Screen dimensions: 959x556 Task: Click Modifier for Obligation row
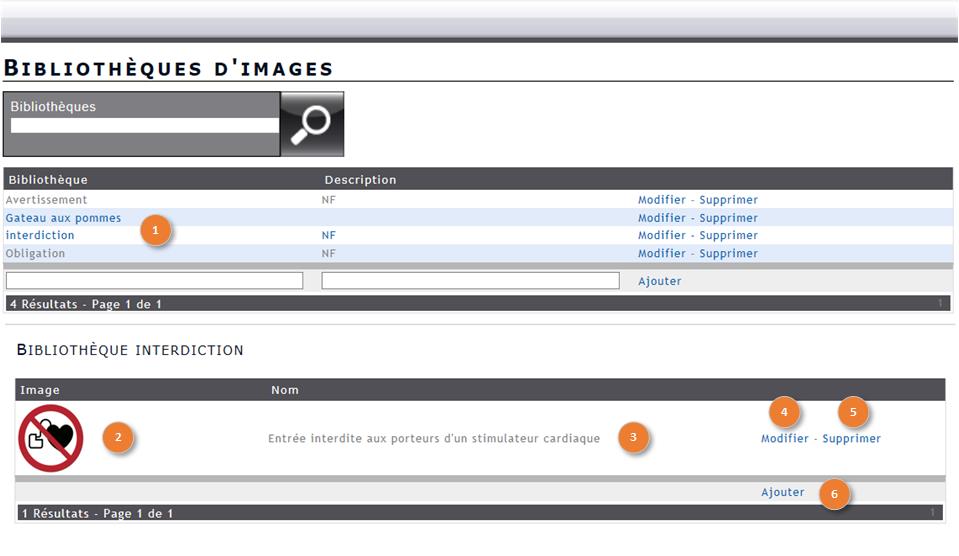pos(662,254)
